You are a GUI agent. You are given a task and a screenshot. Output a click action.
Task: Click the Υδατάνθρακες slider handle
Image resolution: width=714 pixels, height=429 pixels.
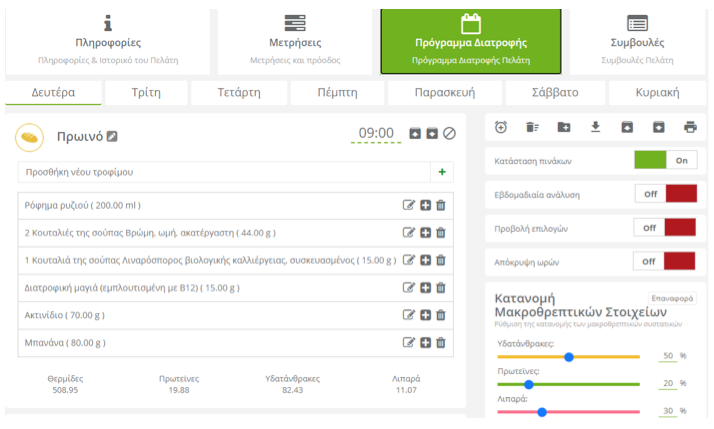pyautogui.click(x=569, y=357)
